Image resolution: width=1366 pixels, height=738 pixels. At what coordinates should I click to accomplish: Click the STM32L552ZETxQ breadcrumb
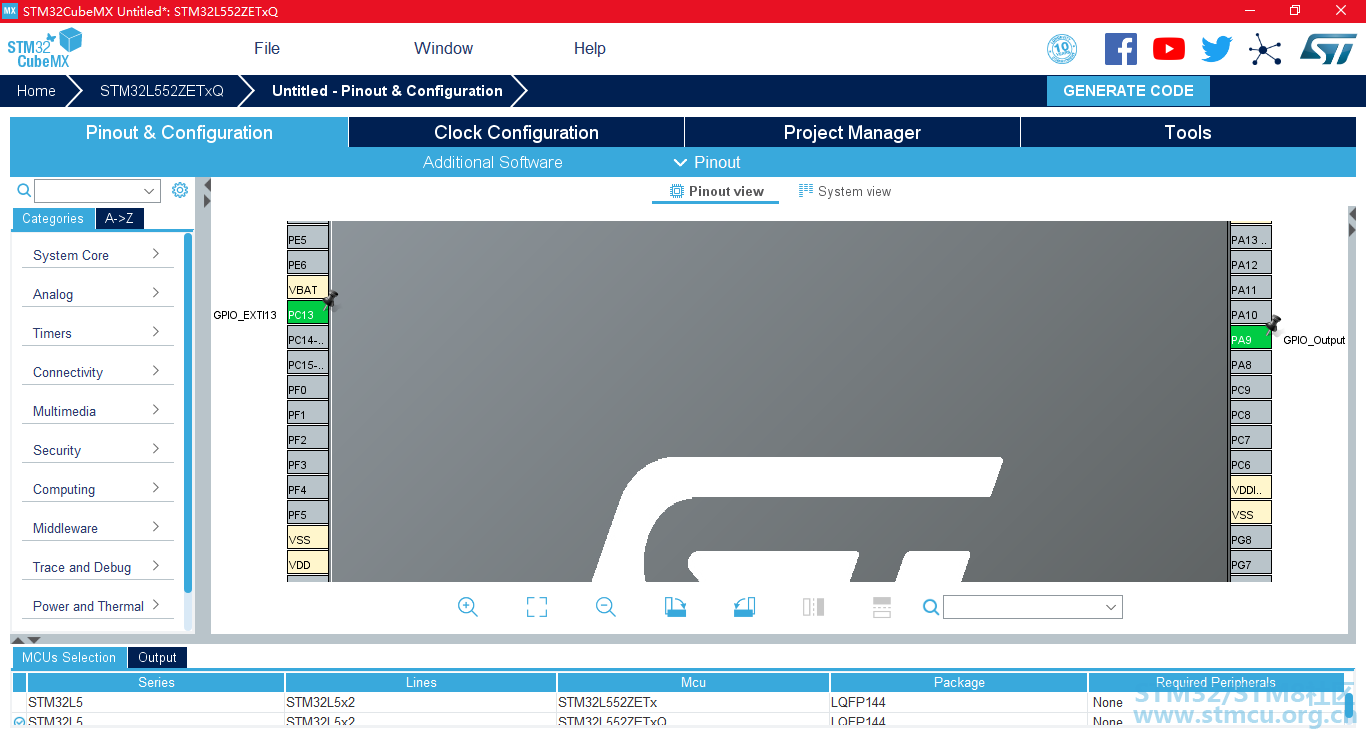click(162, 90)
